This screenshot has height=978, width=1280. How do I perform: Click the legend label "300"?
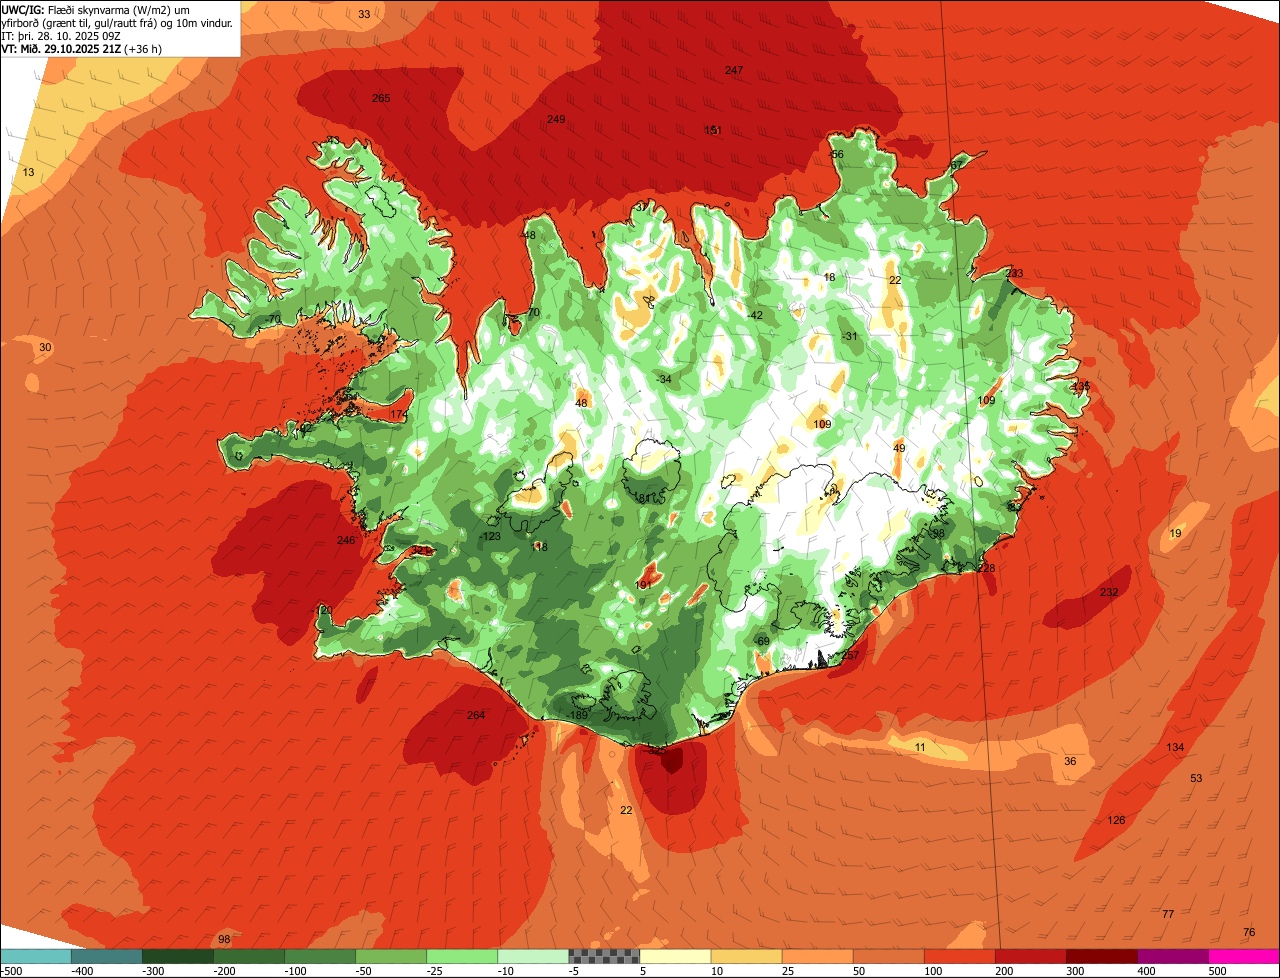[1076, 971]
